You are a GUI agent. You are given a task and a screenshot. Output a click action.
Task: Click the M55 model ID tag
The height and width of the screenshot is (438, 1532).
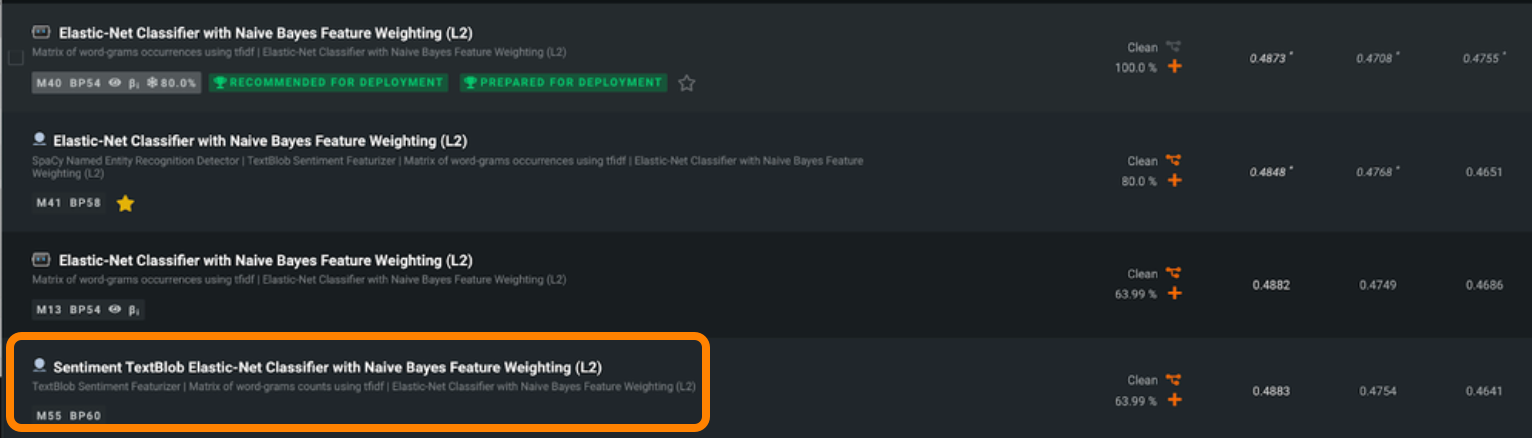[x=49, y=416]
